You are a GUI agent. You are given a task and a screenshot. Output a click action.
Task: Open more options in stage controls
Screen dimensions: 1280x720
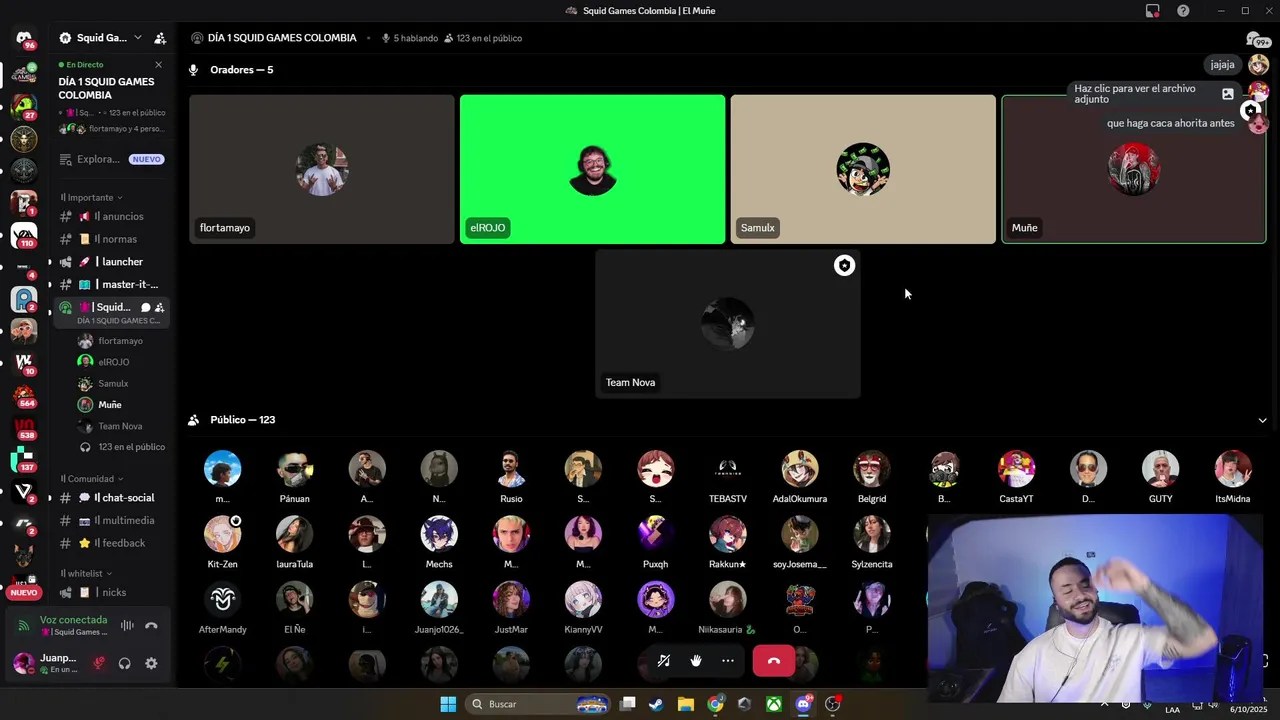point(728,661)
